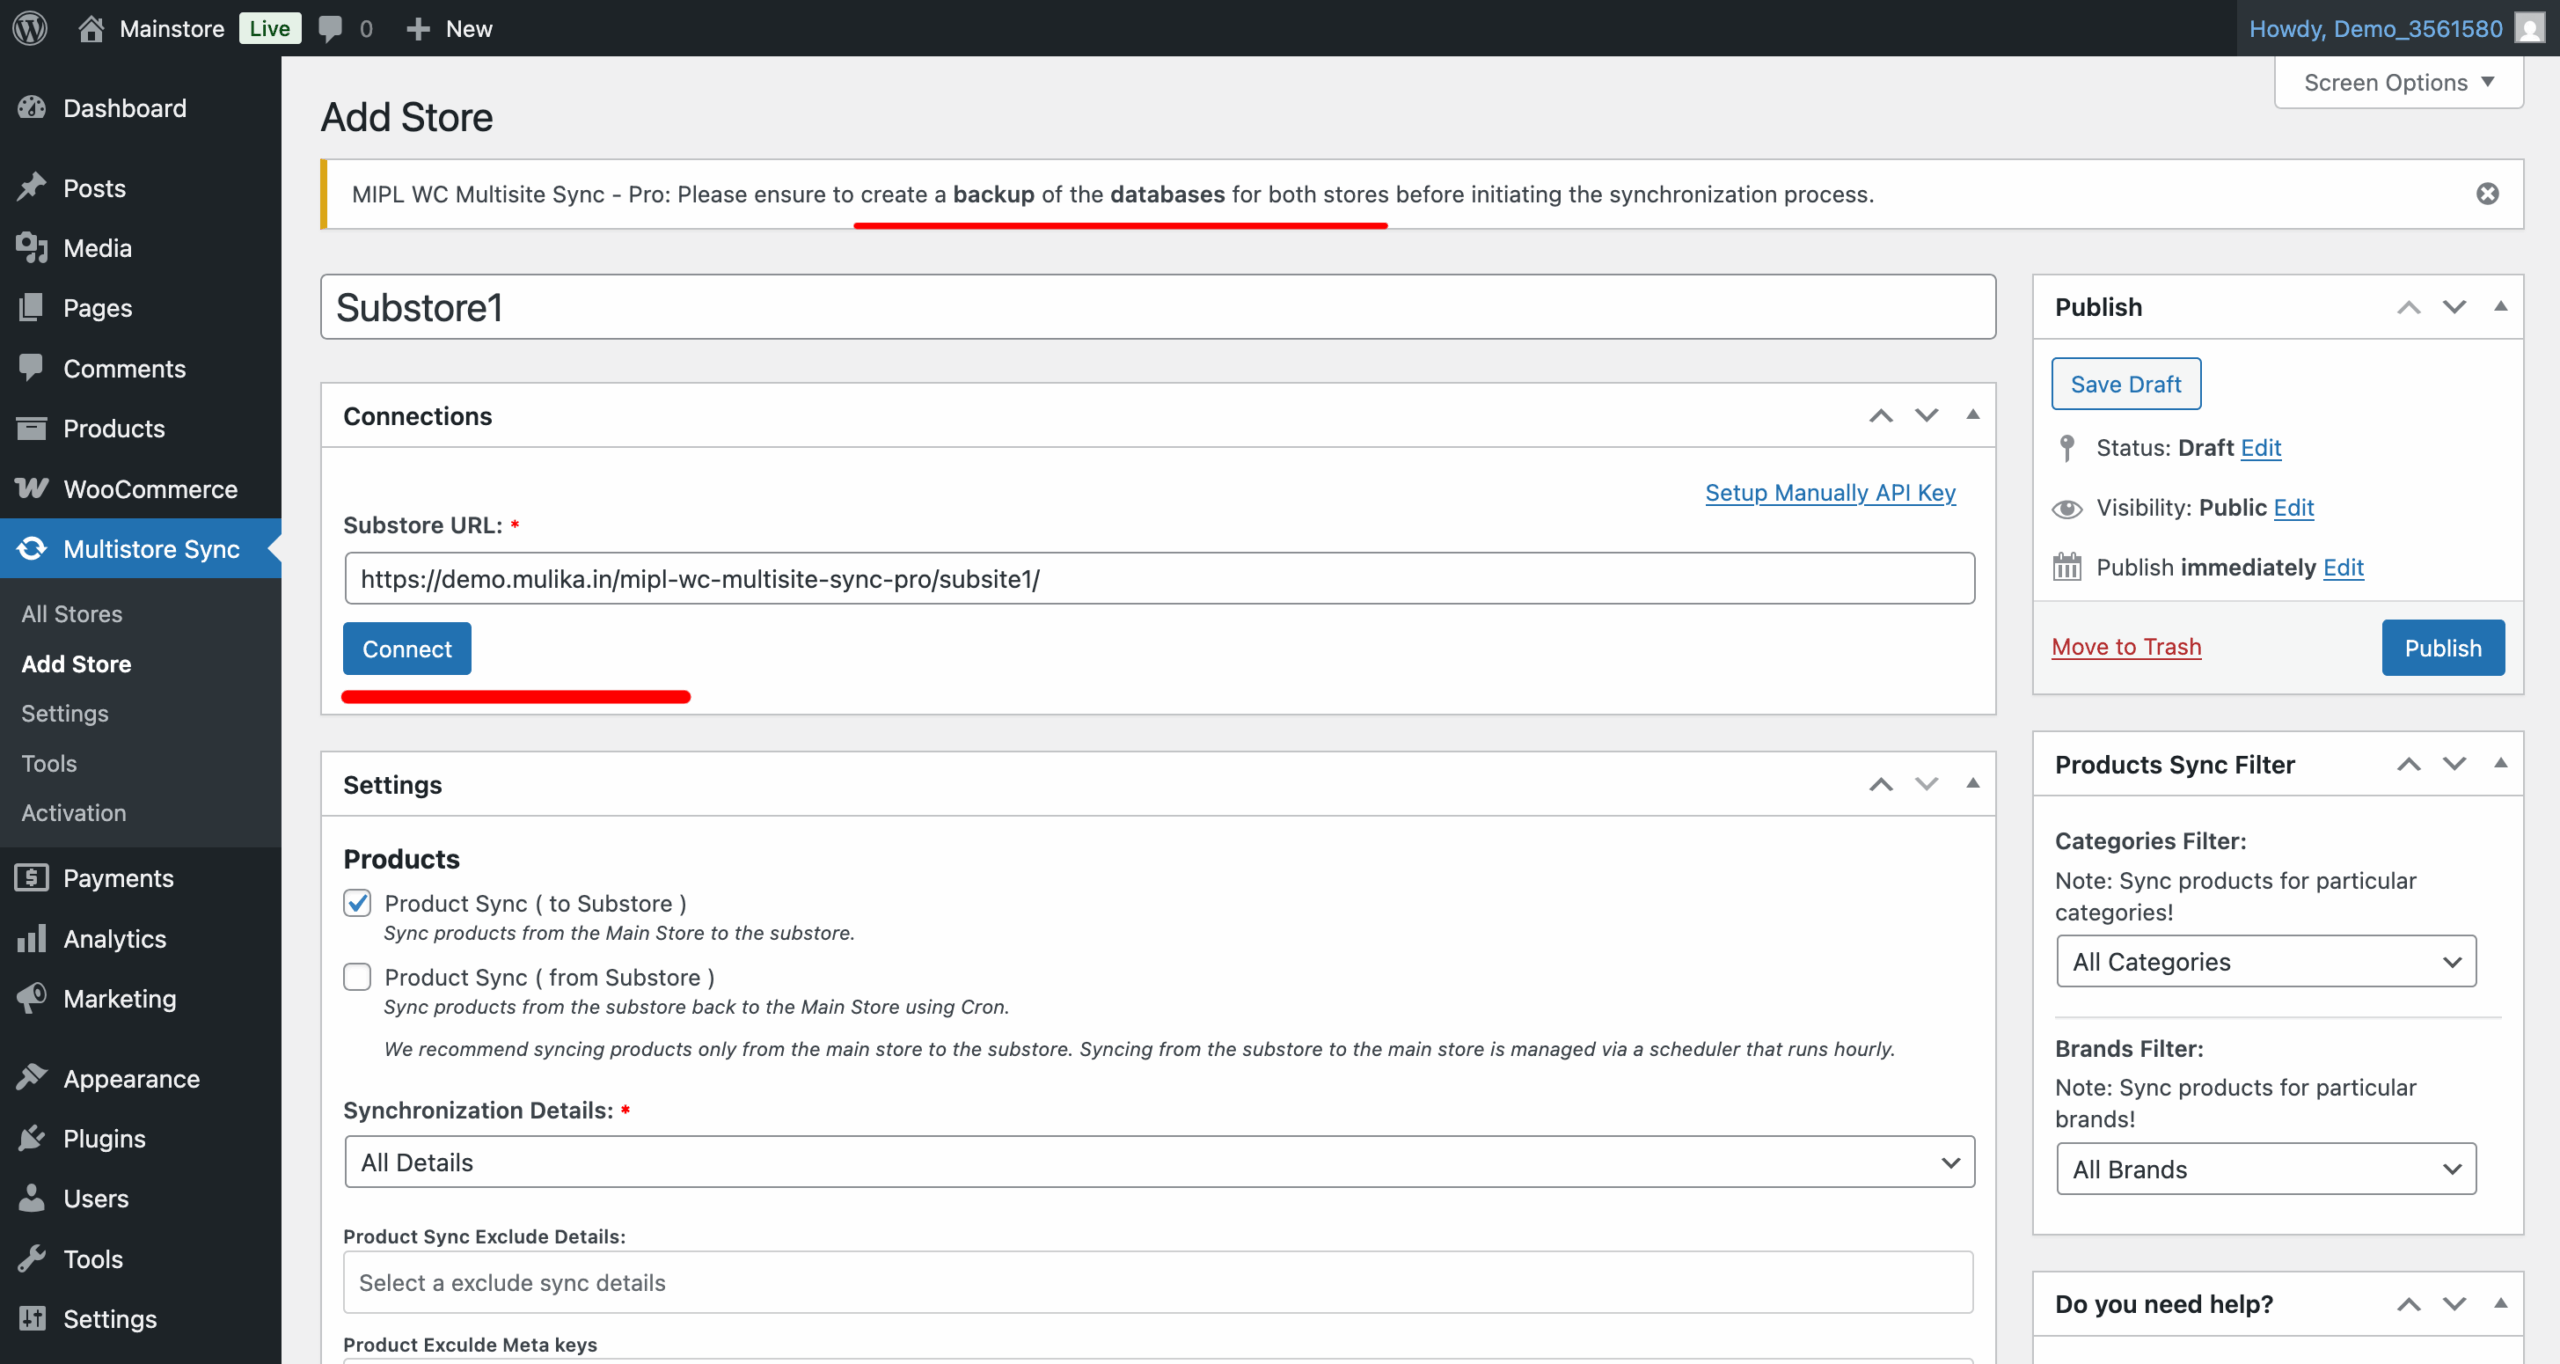Click the Connect button
Image resolution: width=2560 pixels, height=1364 pixels.
click(x=407, y=649)
